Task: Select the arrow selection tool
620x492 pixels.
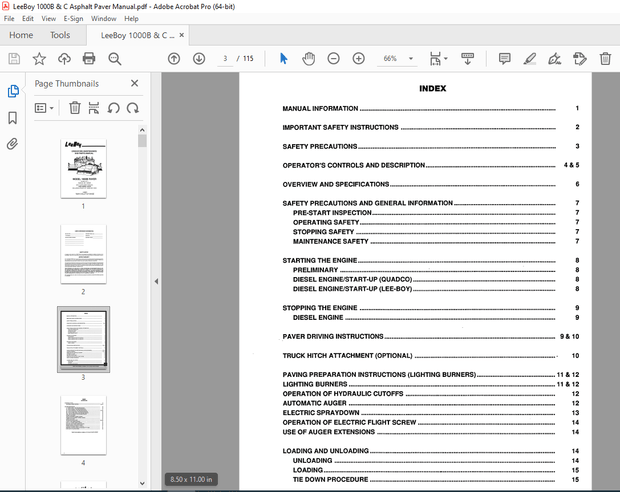Action: 284,59
